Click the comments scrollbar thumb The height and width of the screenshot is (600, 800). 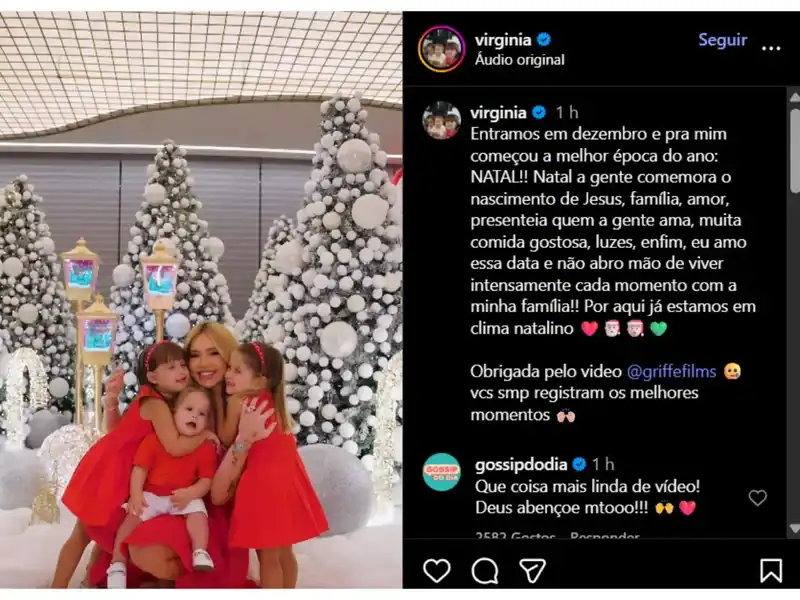point(794,151)
